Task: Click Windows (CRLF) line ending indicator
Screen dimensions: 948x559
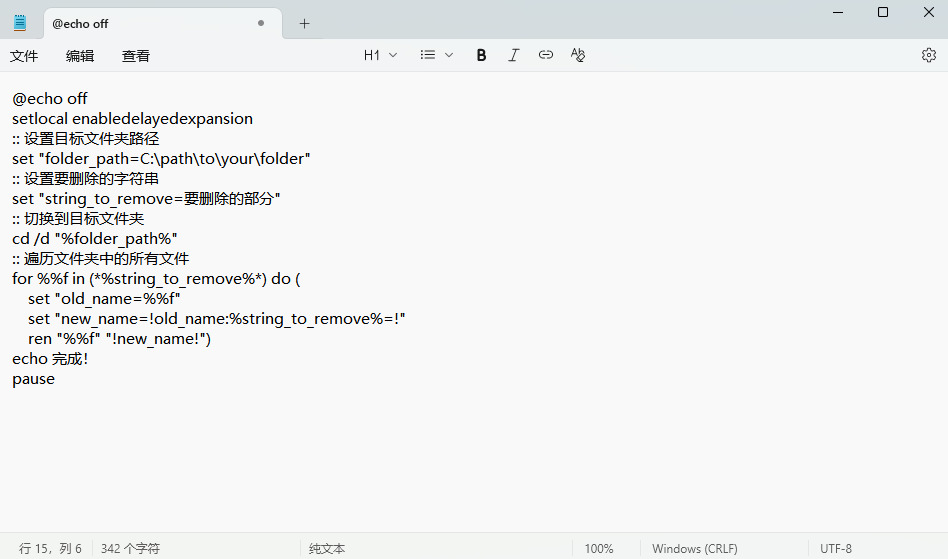Action: [x=694, y=548]
